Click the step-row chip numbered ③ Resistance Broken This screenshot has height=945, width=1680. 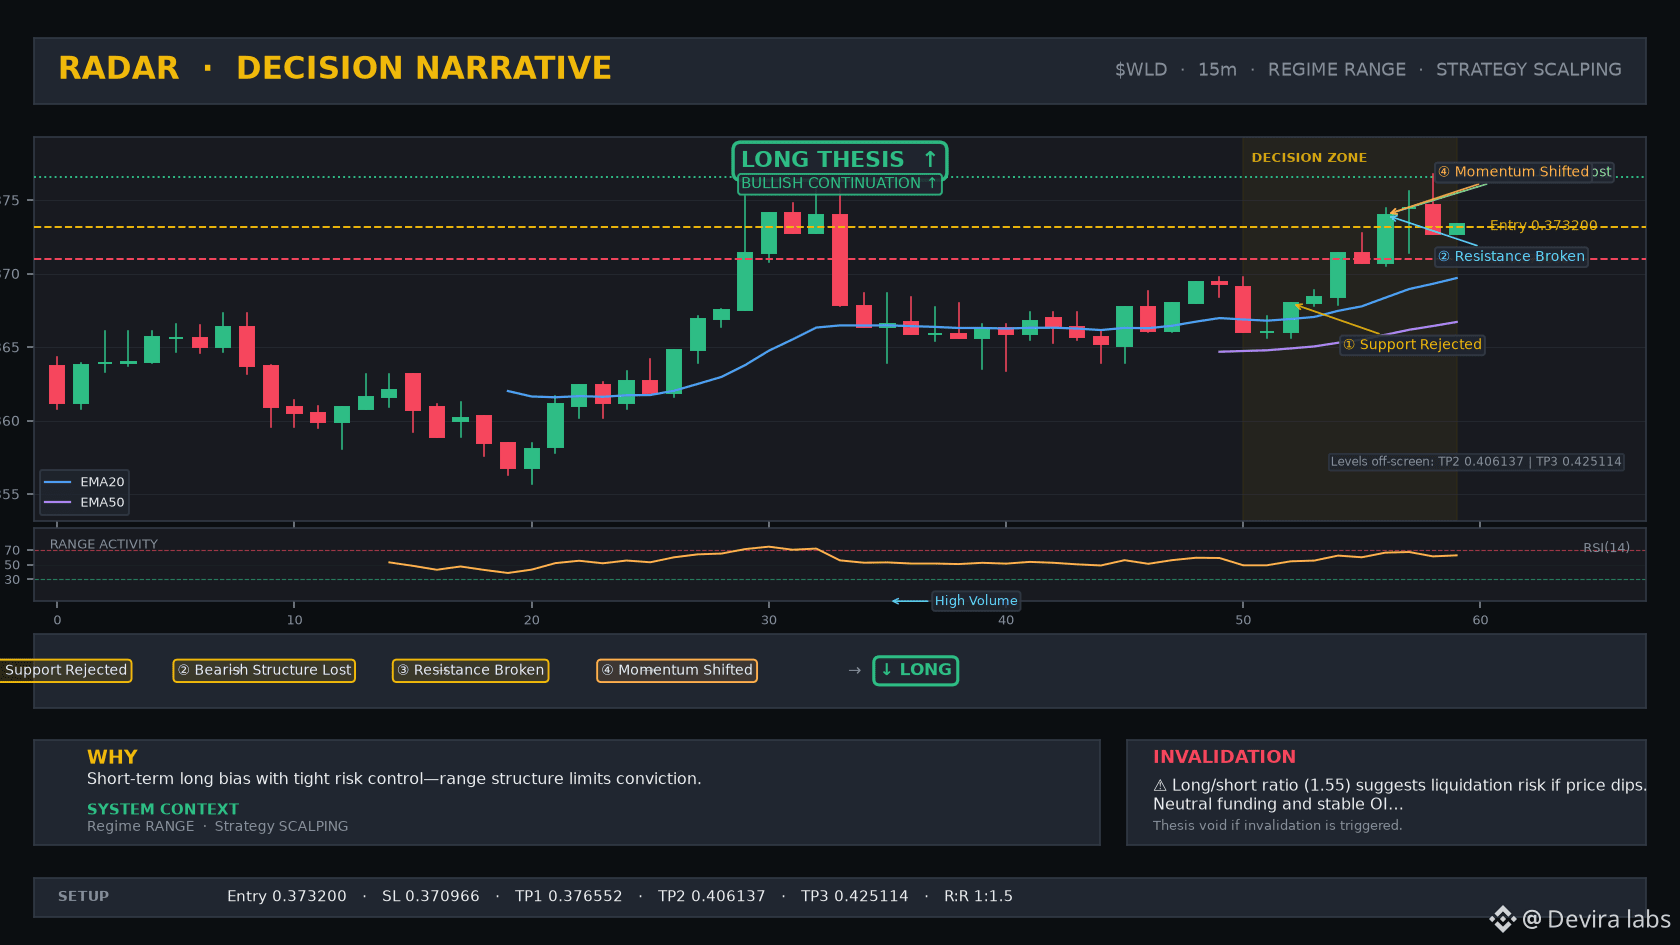point(470,670)
